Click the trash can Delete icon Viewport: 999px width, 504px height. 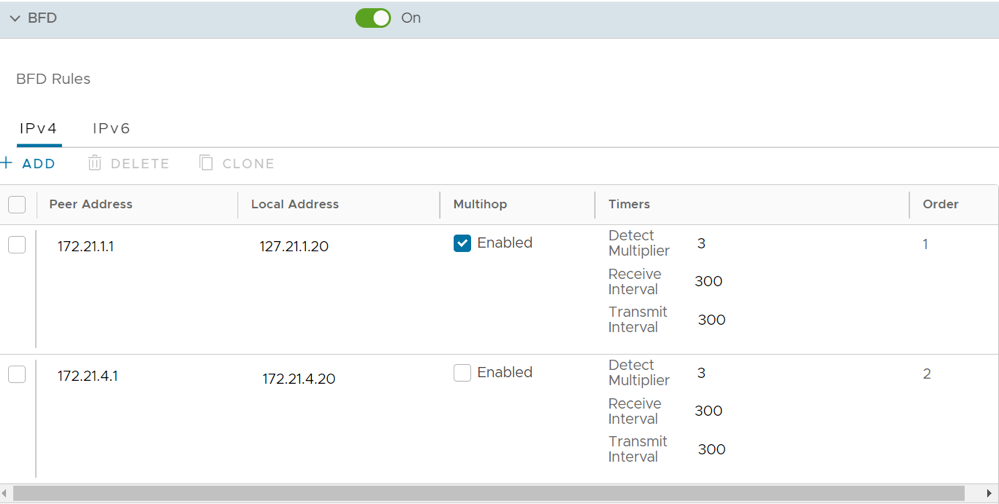pos(95,163)
